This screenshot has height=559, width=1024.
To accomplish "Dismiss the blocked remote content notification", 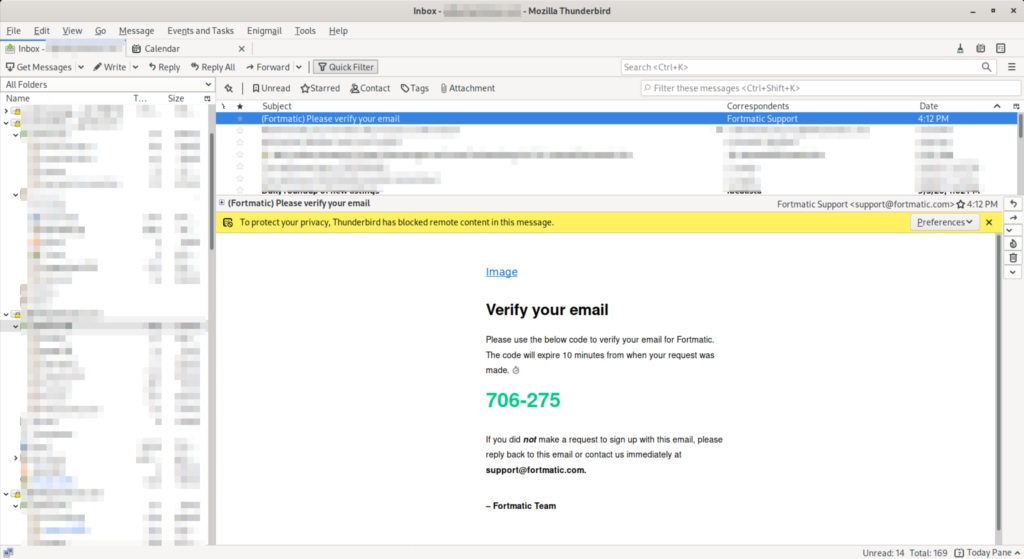I will click(989, 222).
